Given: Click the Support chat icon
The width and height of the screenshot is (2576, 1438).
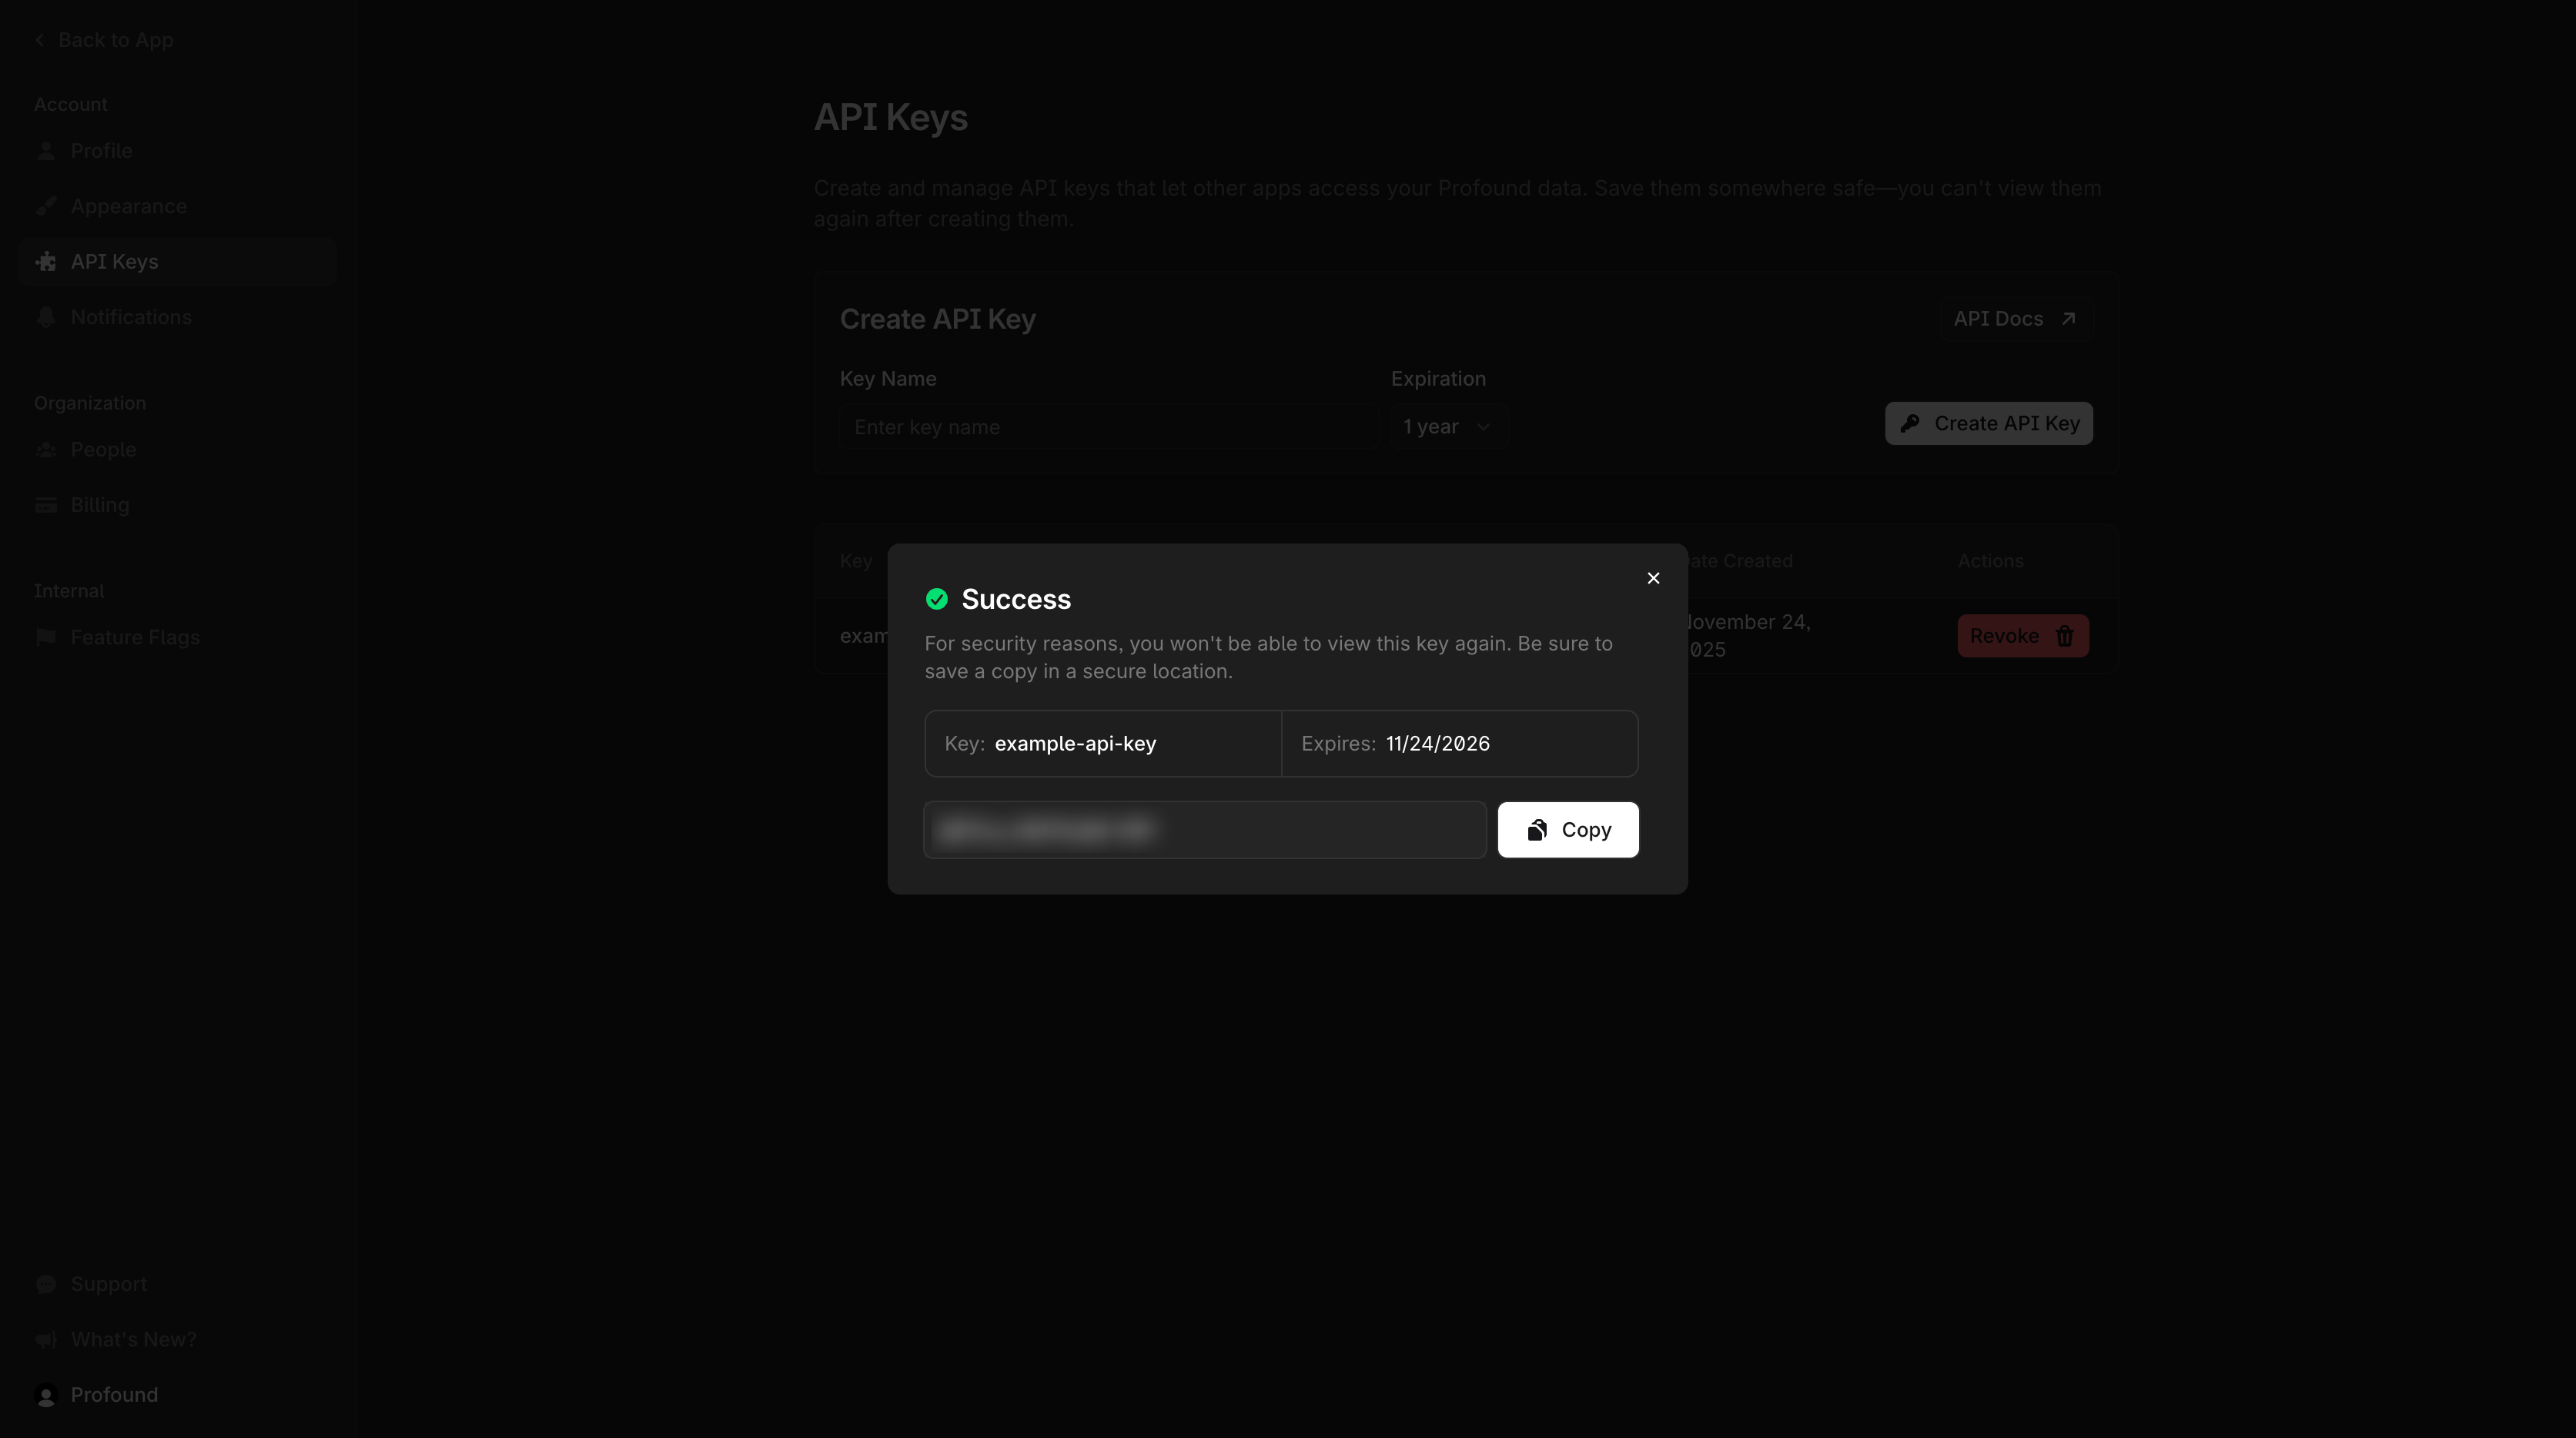Looking at the screenshot, I should click(x=46, y=1283).
